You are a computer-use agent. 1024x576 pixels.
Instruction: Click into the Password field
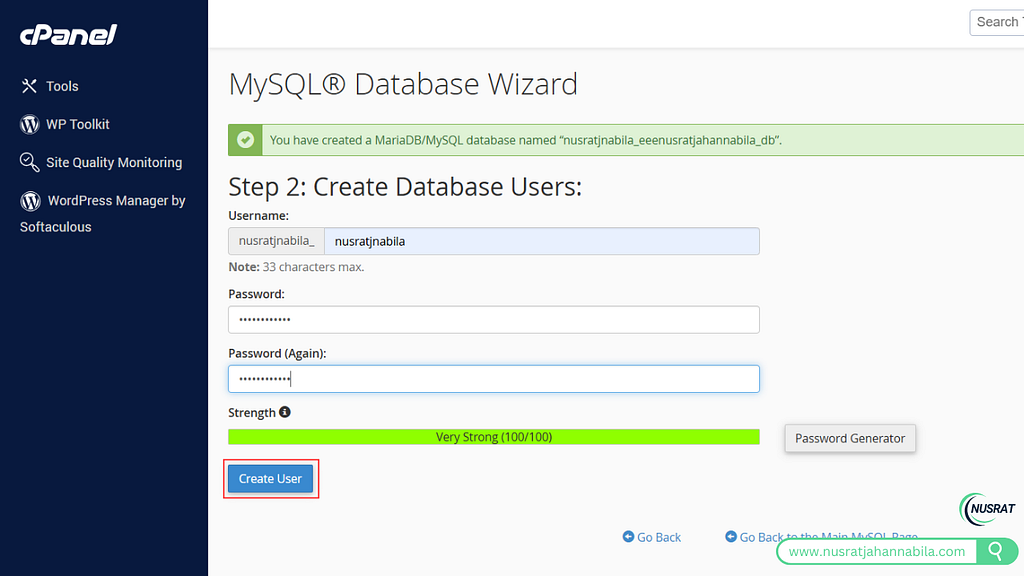tap(494, 319)
